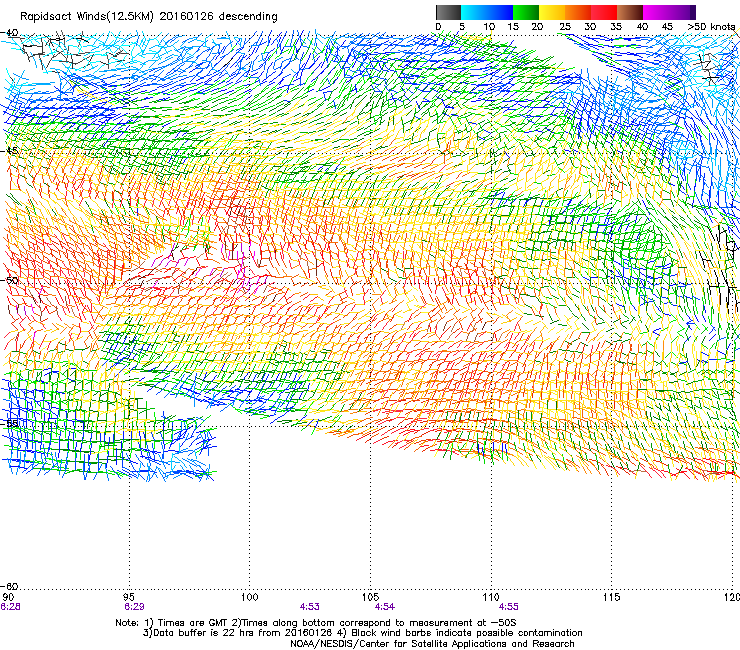Click the purple time stamp 4:53
Image resolution: width=740 pixels, height=650 pixels.
click(x=310, y=607)
